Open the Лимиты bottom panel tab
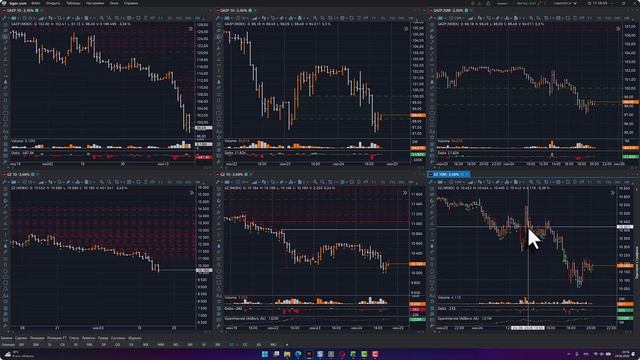640x360 pixels. (x=88, y=338)
